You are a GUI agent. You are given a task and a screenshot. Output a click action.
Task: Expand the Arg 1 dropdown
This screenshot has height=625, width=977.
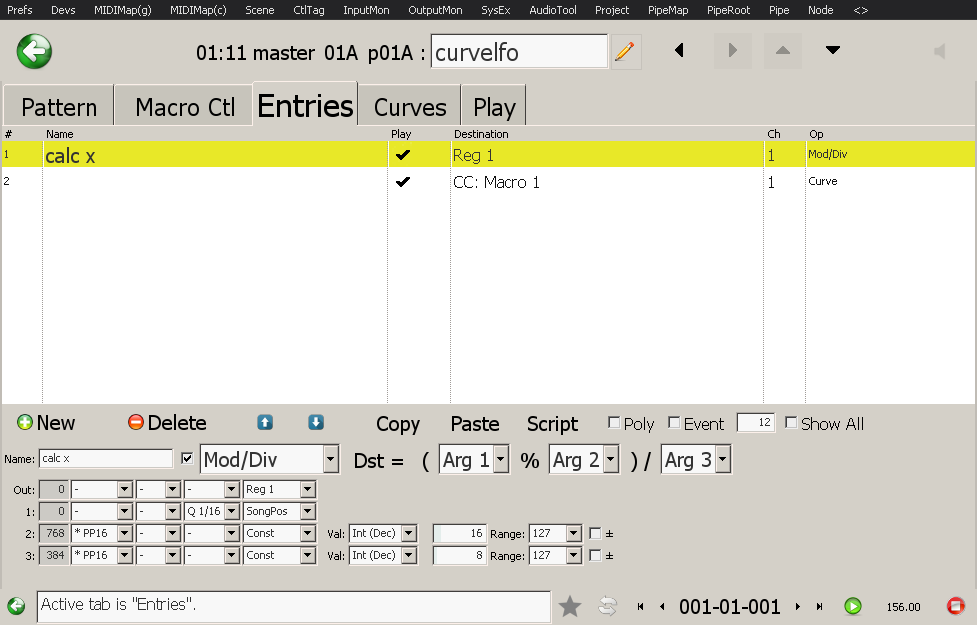[x=500, y=460]
